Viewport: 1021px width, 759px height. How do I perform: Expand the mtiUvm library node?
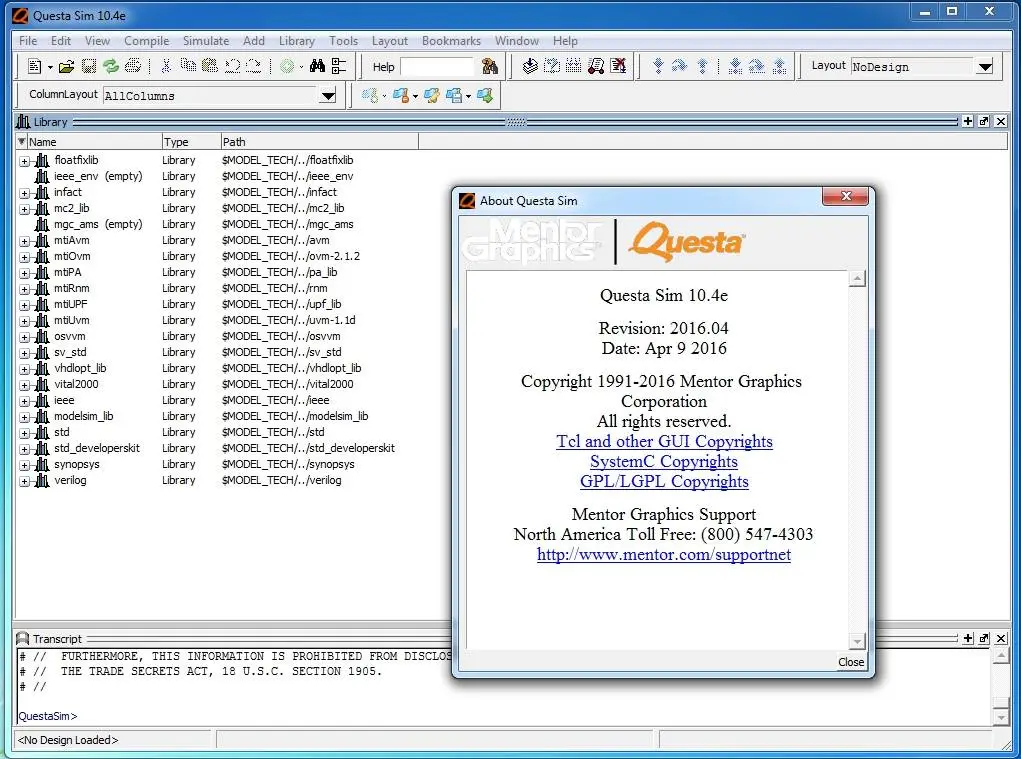pos(24,322)
